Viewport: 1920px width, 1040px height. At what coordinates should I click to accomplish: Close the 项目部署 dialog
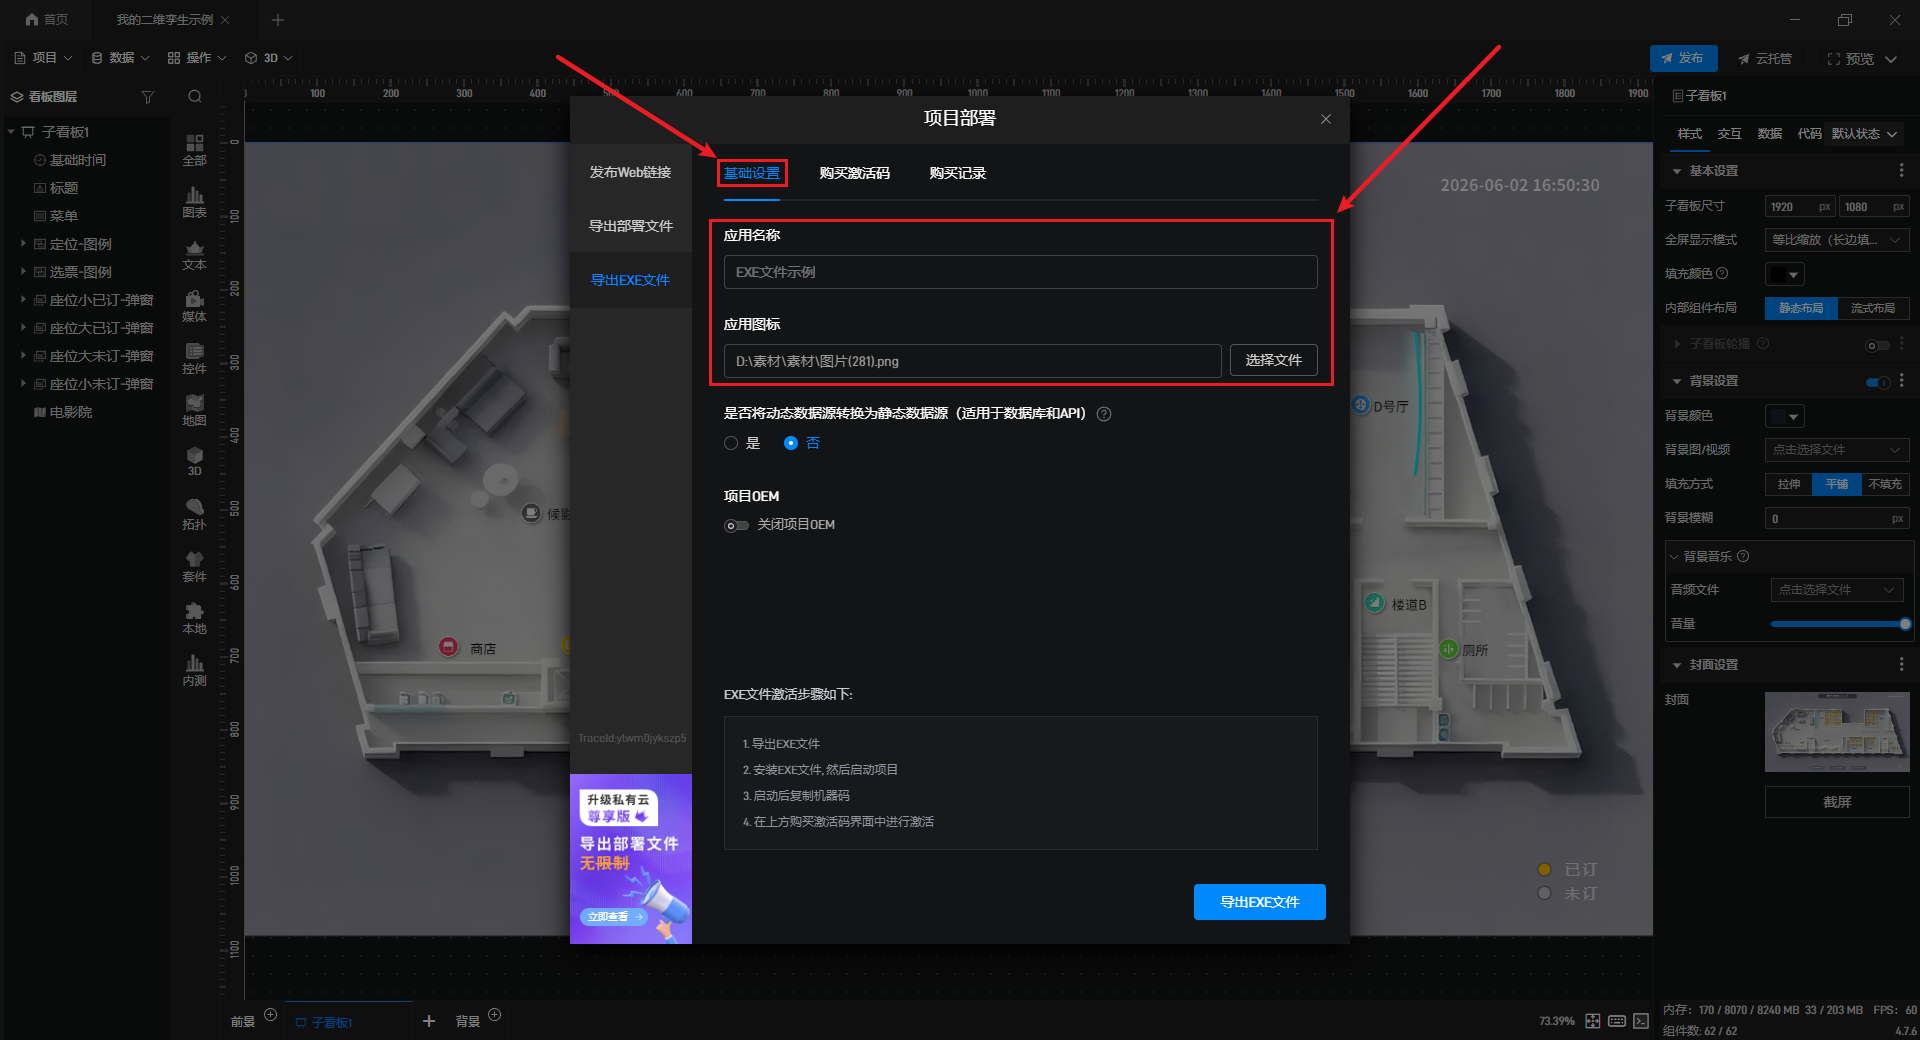1326,119
